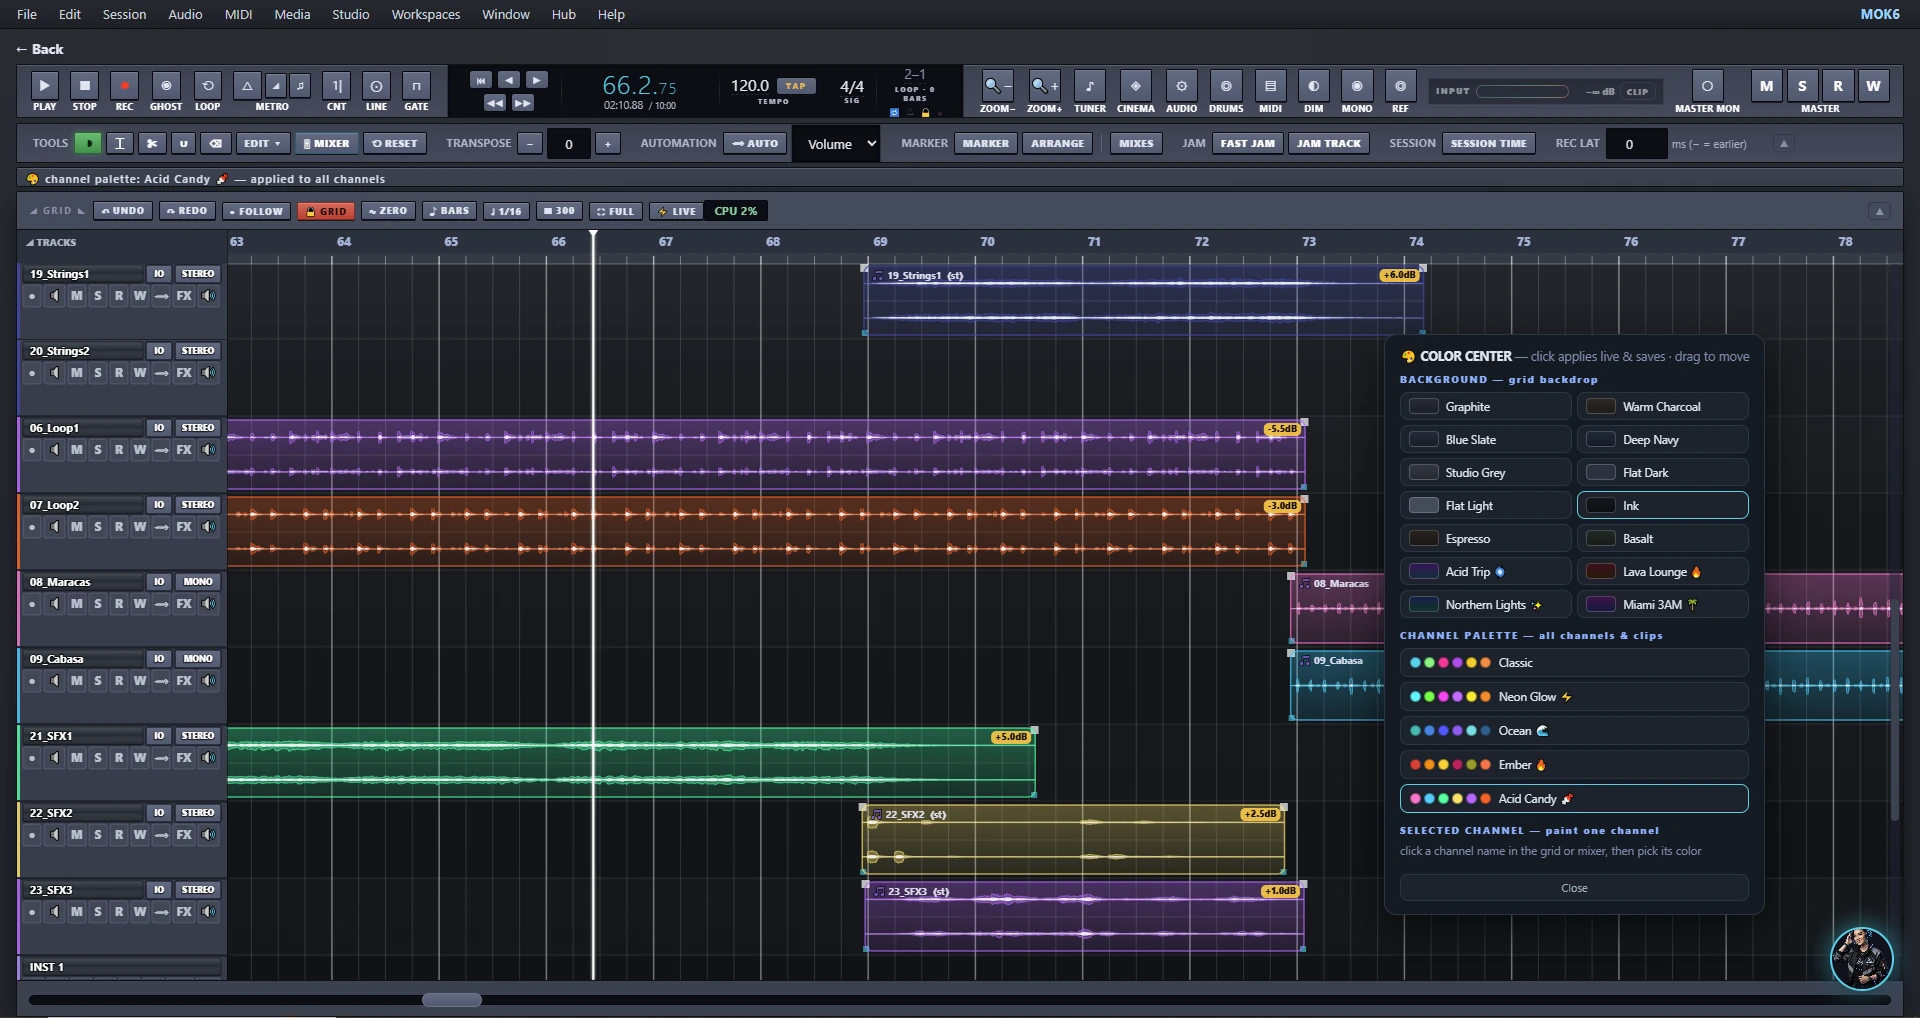The width and height of the screenshot is (1920, 1018).
Task: Solo the 21_SFX1 track
Action: [x=98, y=758]
